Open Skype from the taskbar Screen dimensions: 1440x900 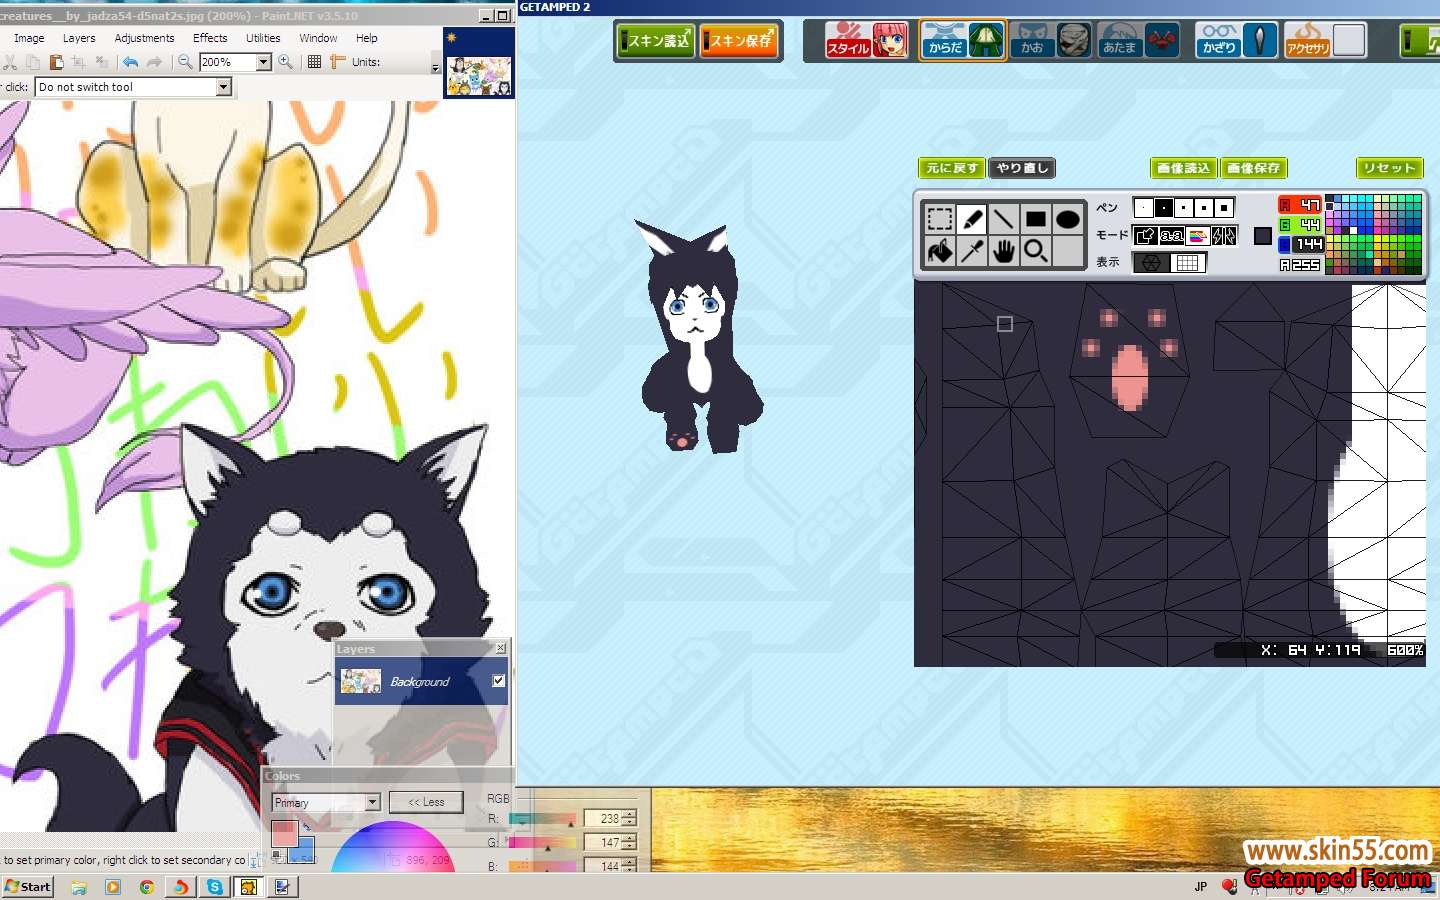[x=214, y=887]
